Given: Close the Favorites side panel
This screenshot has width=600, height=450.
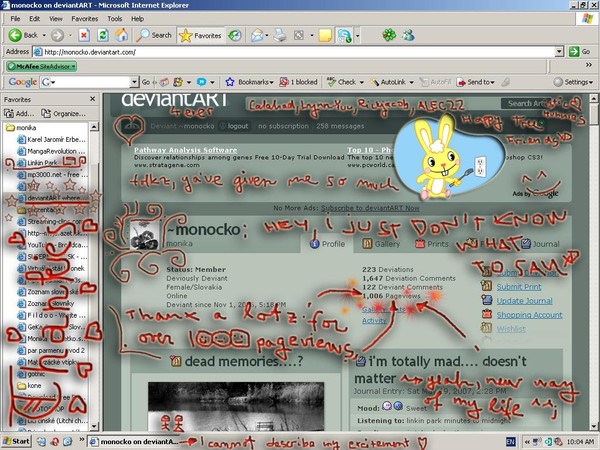Looking at the screenshot, I should pos(92,99).
